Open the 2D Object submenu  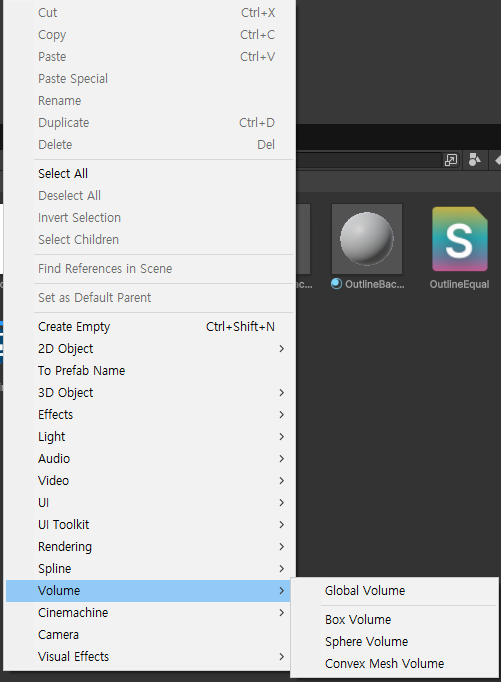coord(150,349)
